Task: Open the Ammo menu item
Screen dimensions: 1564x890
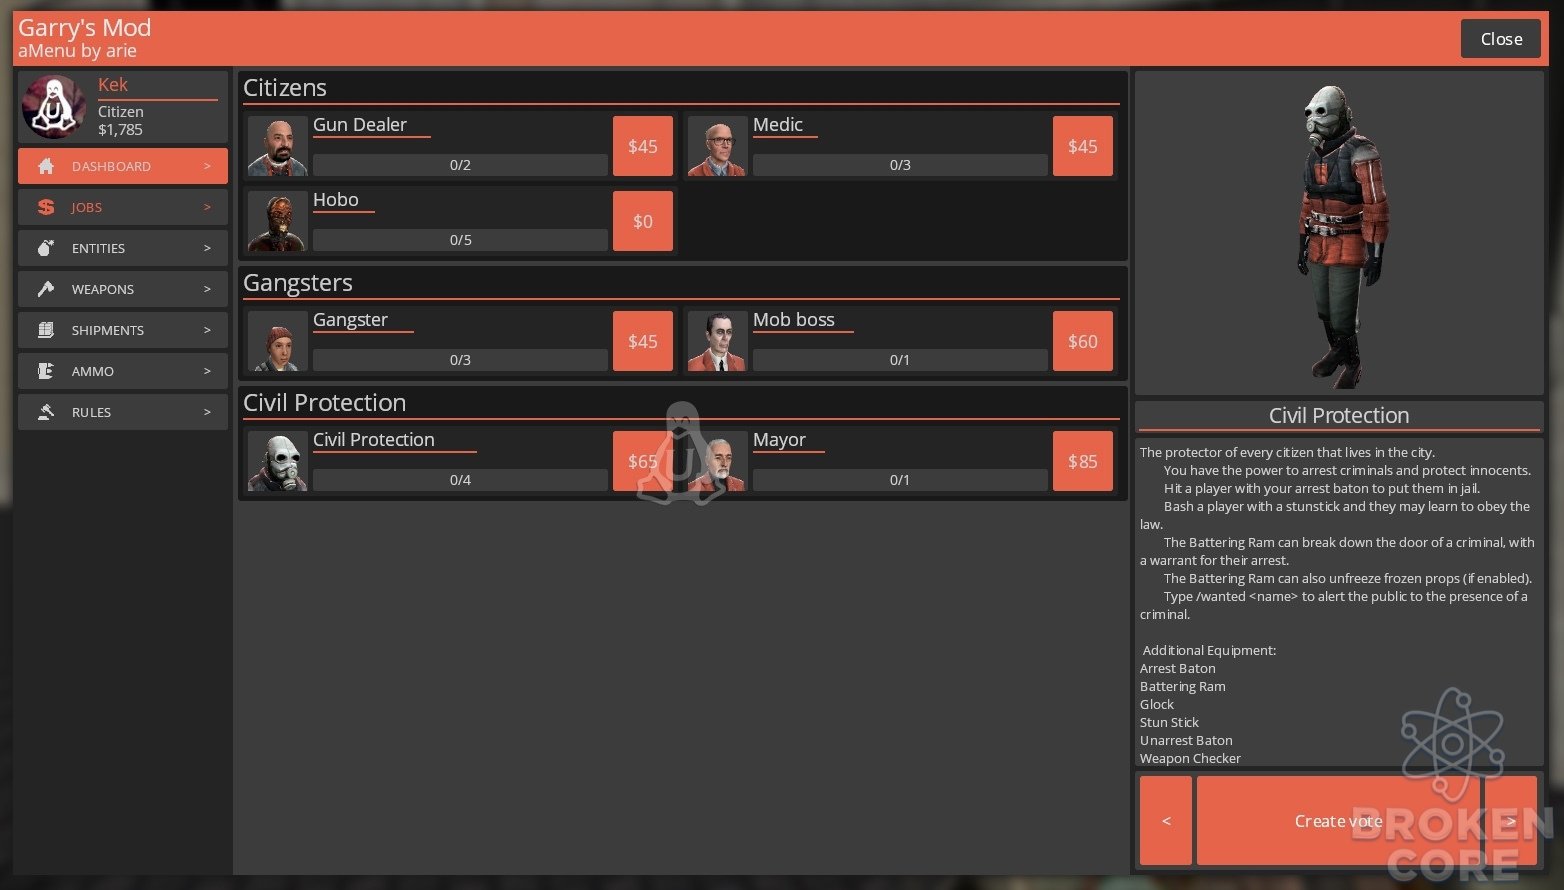Action: pos(123,371)
